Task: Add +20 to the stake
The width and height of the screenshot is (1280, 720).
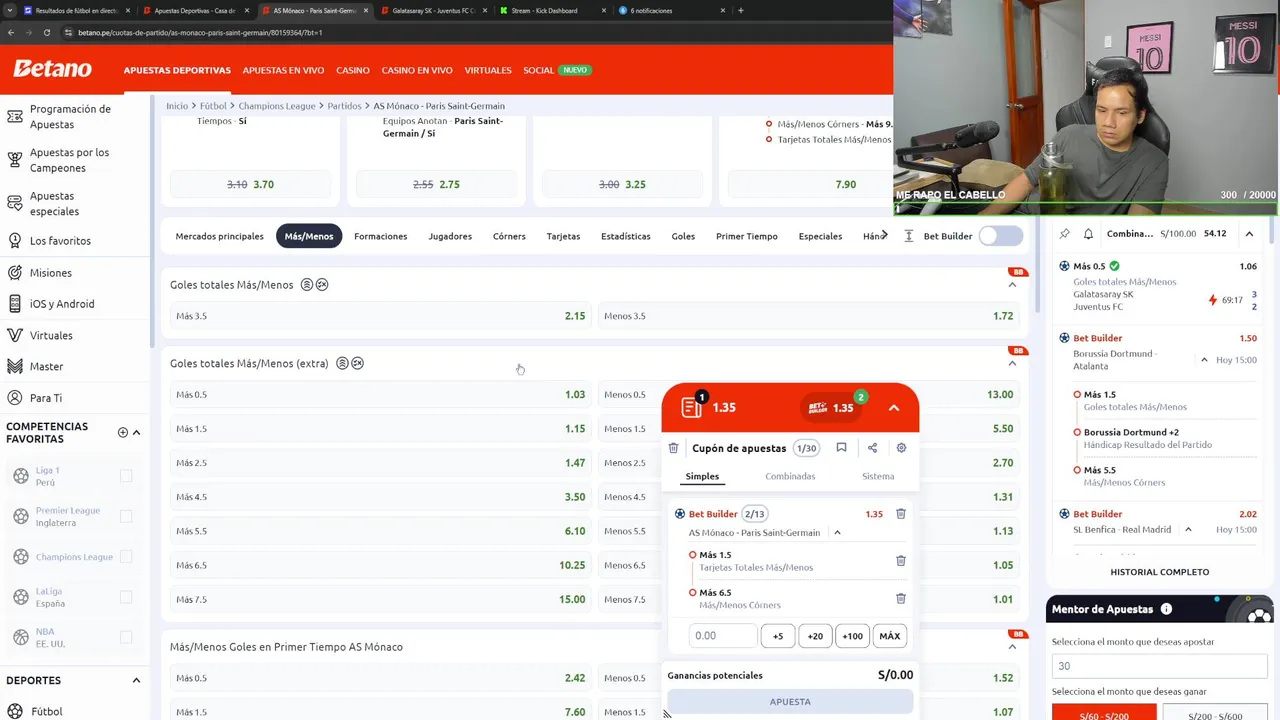Action: point(815,636)
